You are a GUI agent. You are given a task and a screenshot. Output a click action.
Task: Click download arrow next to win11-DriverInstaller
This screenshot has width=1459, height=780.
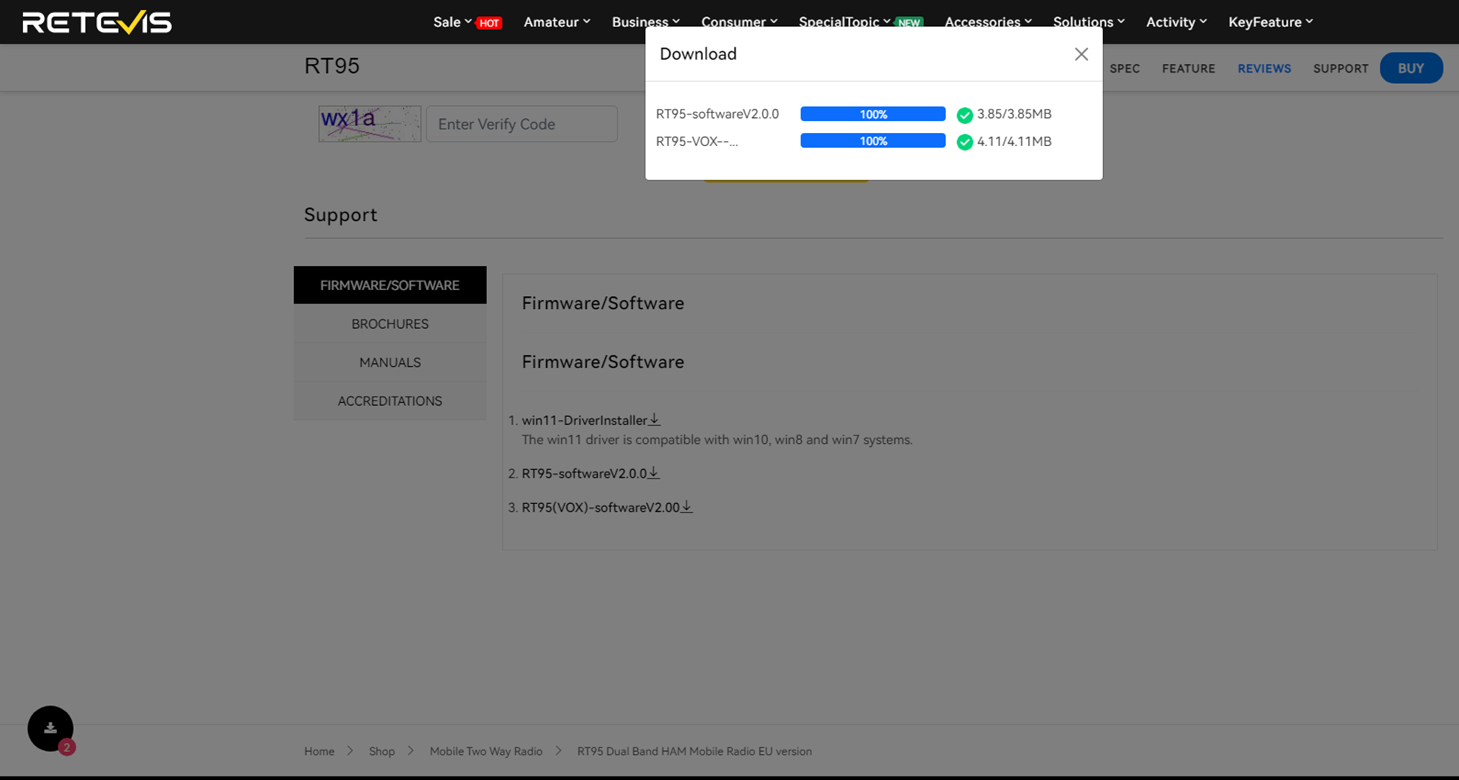pyautogui.click(x=655, y=420)
